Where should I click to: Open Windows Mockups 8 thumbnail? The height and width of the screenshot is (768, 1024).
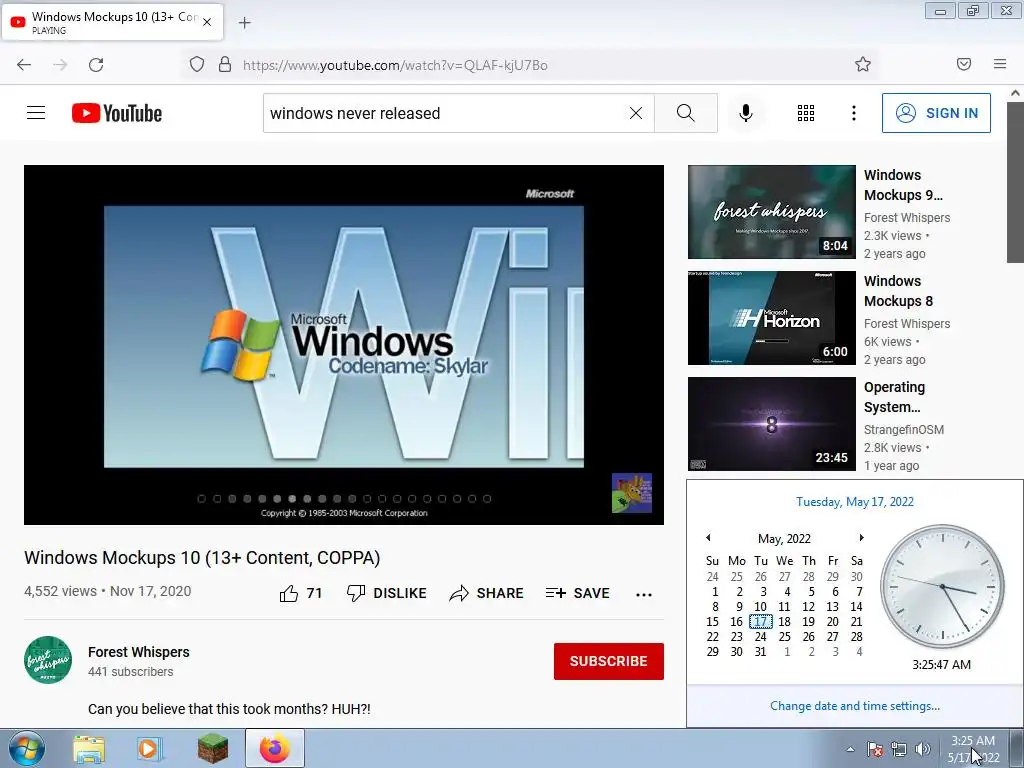[771, 317]
